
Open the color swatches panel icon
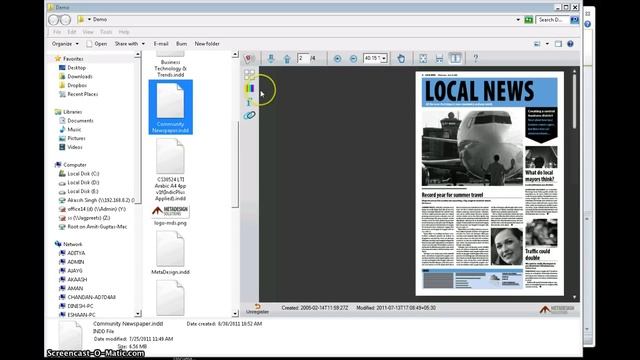point(250,88)
